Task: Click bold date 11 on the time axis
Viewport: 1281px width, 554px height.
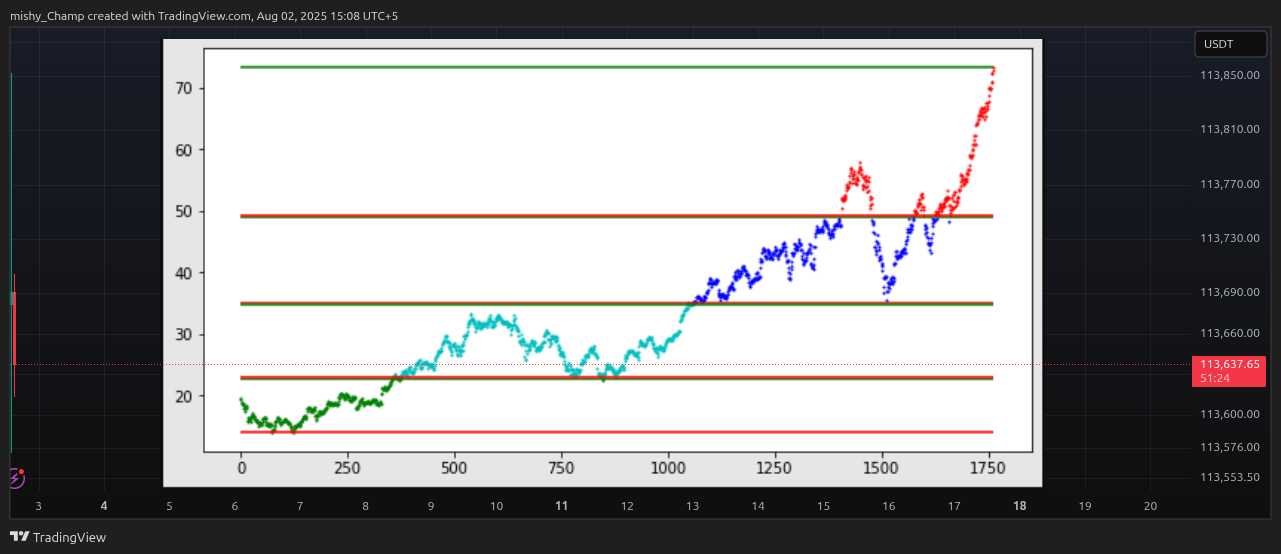Action: 562,506
